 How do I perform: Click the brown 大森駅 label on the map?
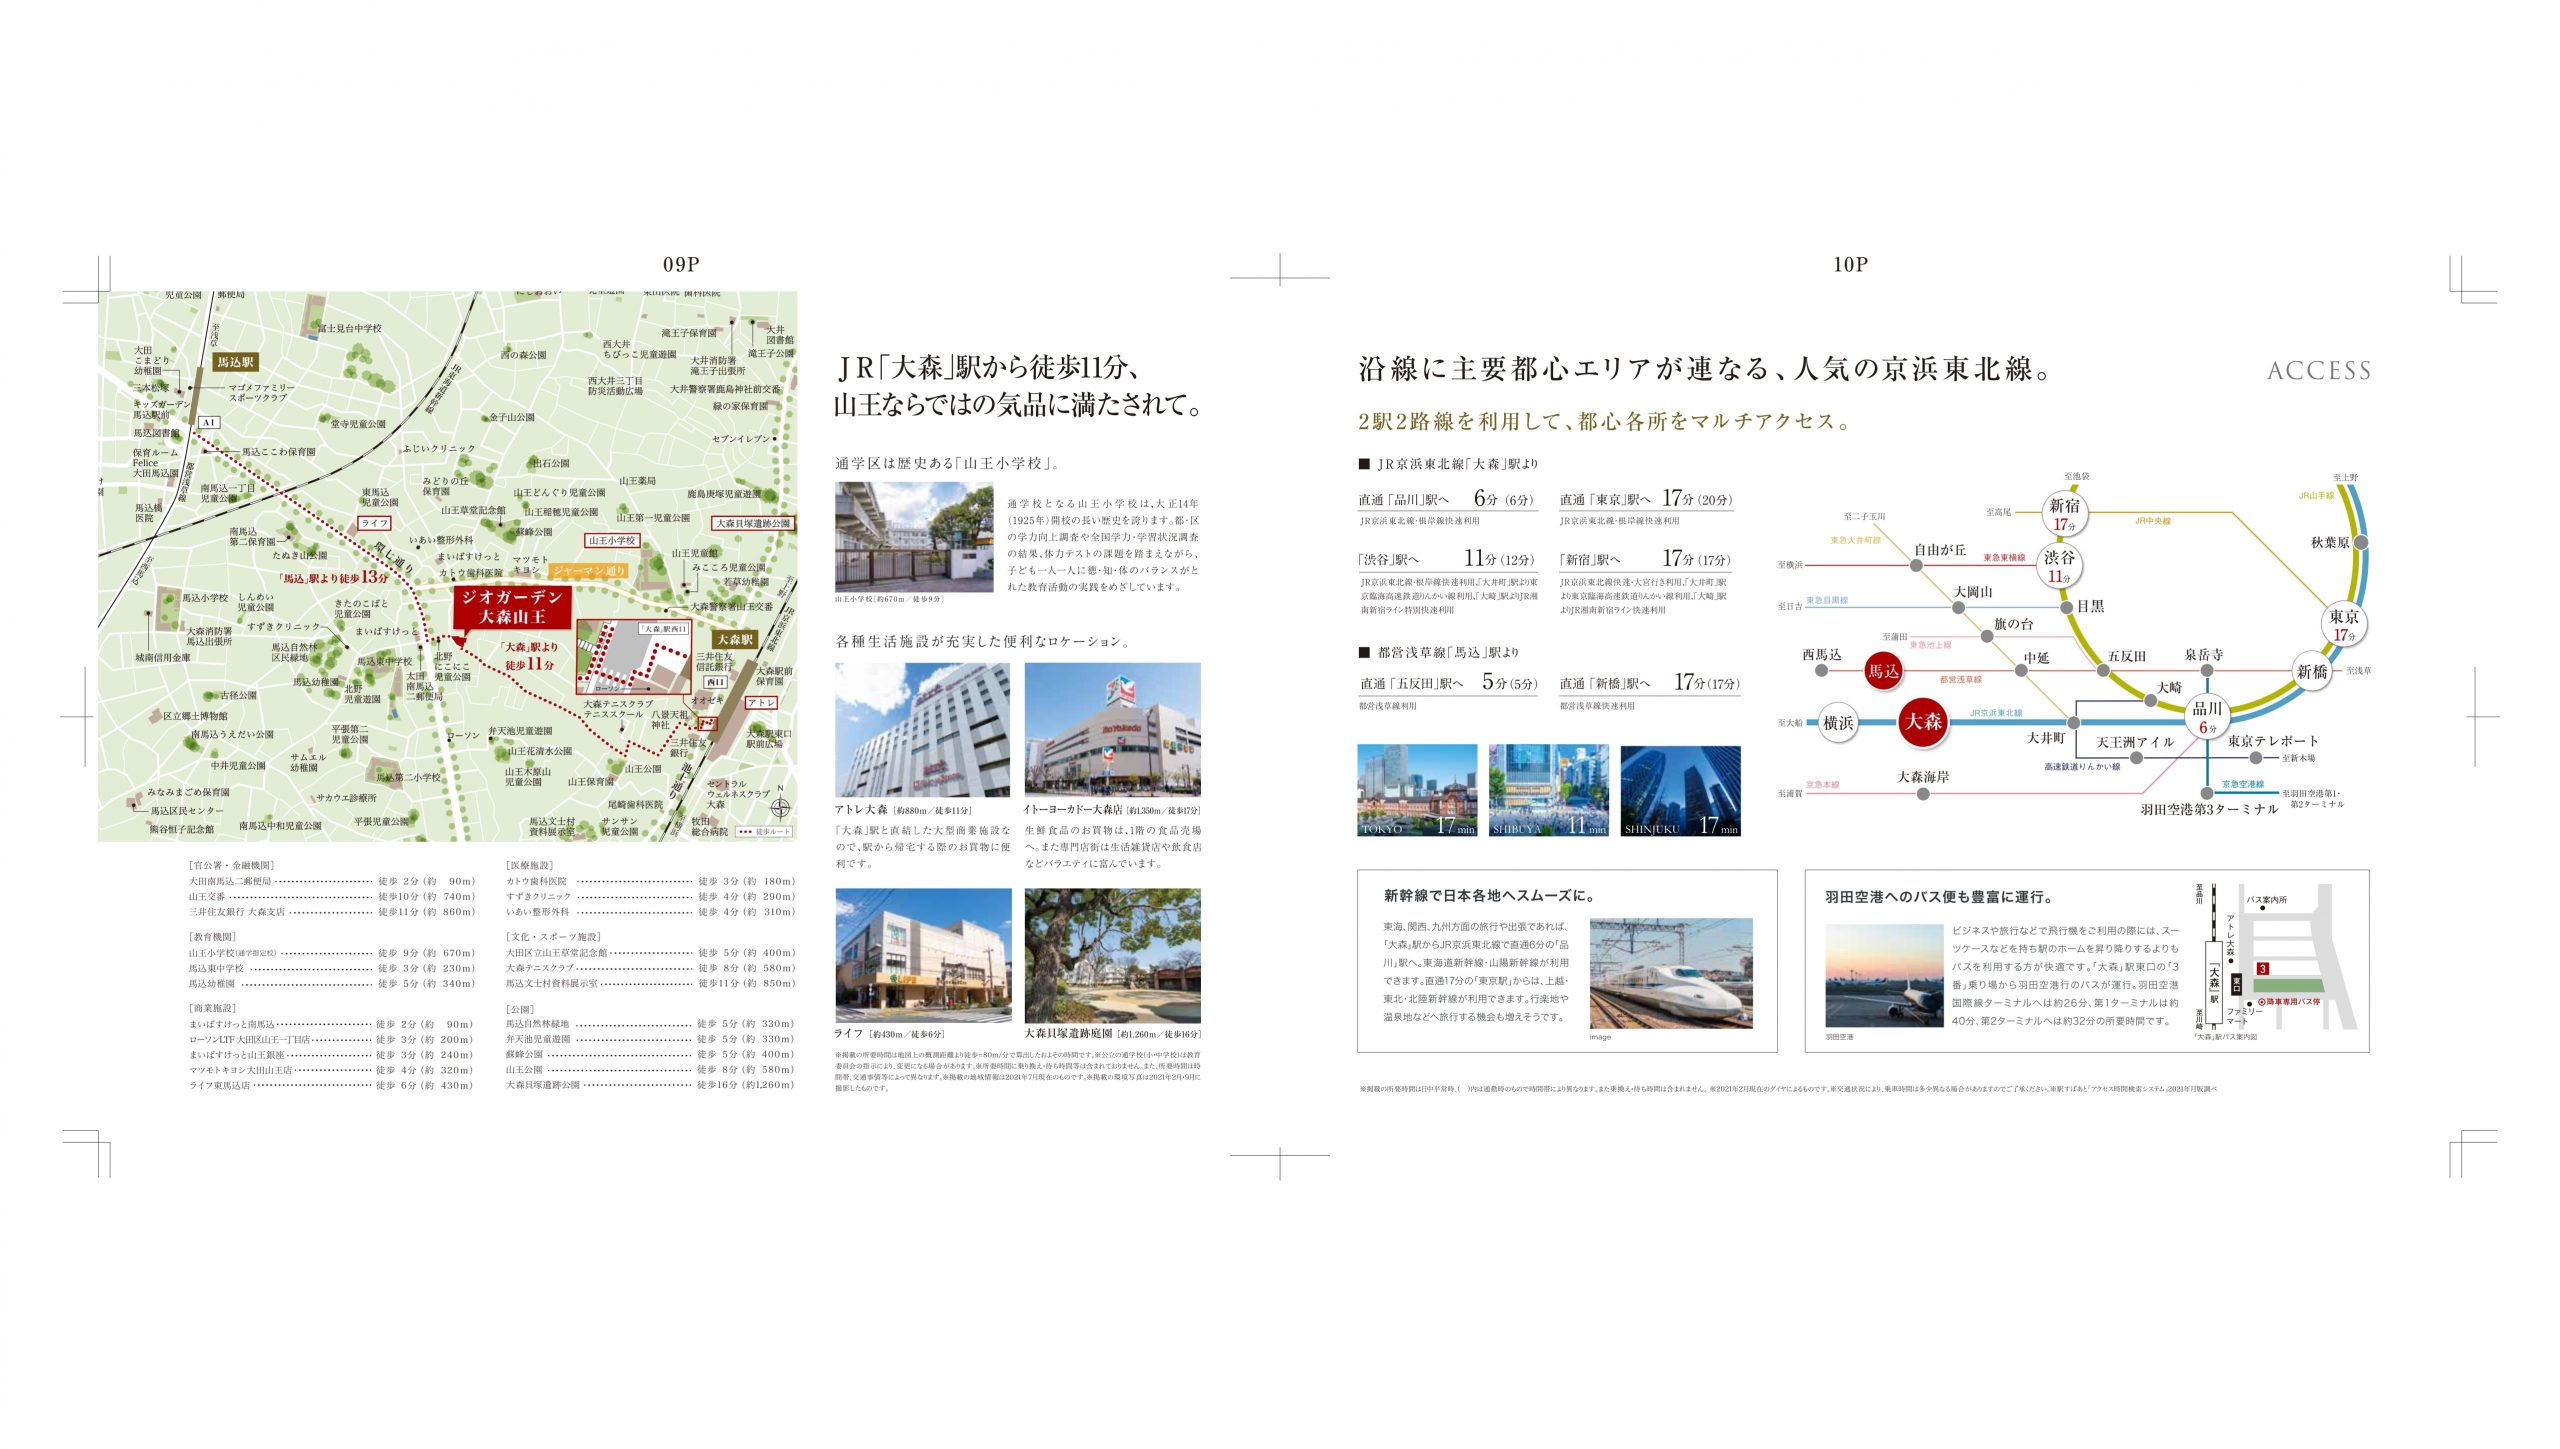[735, 639]
